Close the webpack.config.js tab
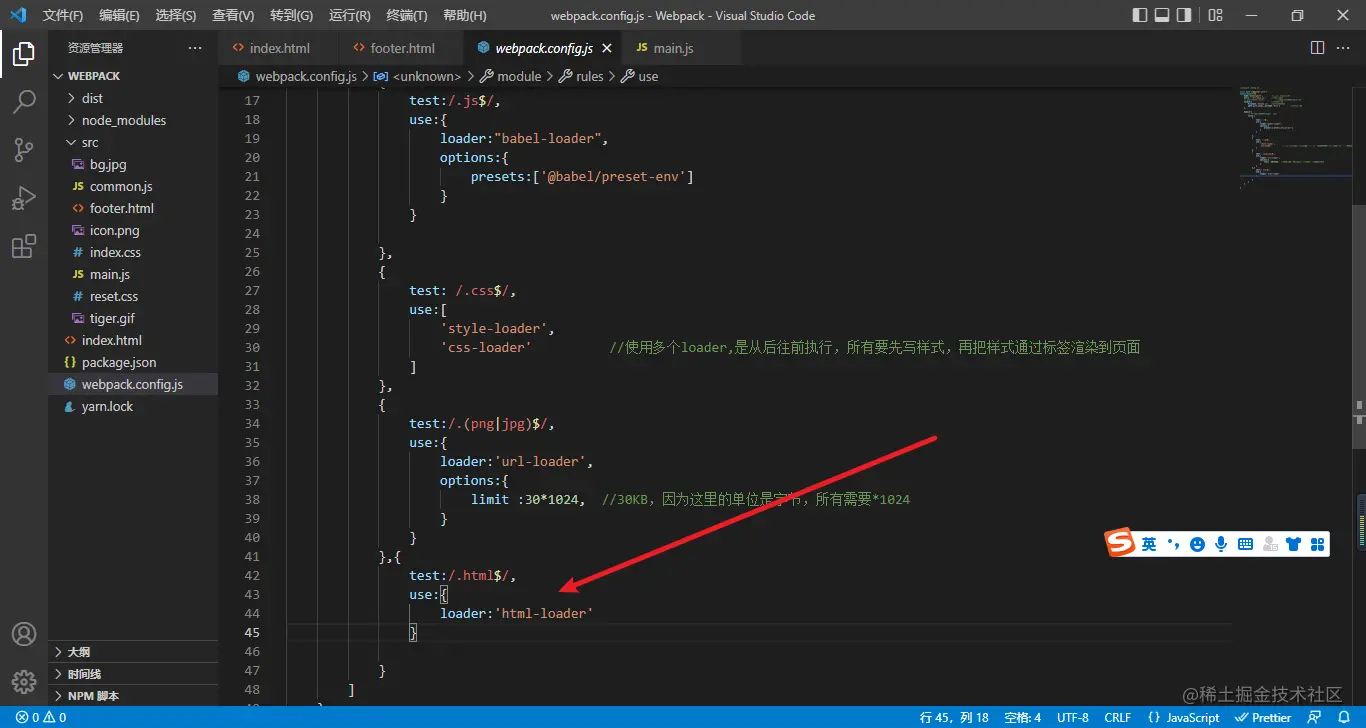 [607, 48]
